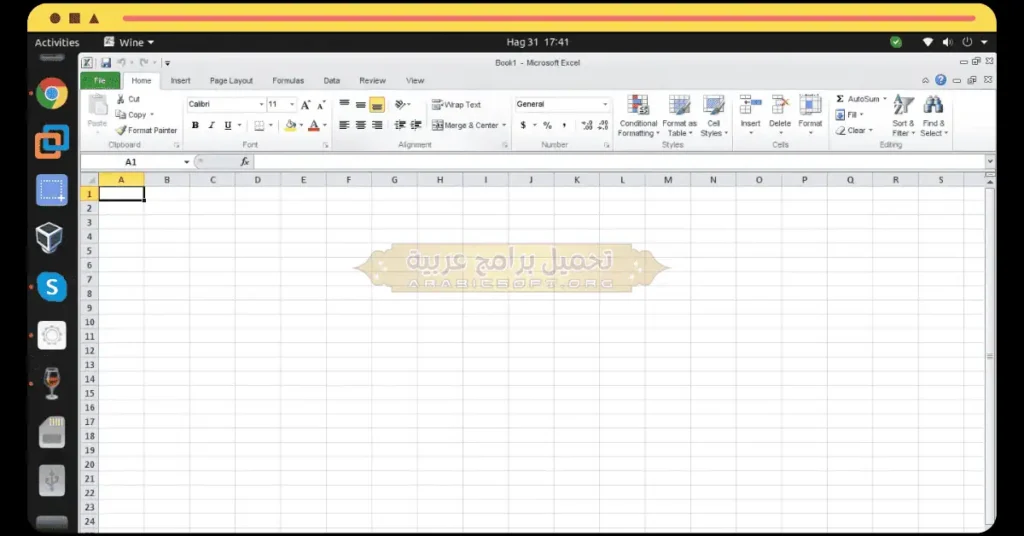The image size is (1024, 536).
Task: Switch to the View tab
Action: (x=415, y=80)
